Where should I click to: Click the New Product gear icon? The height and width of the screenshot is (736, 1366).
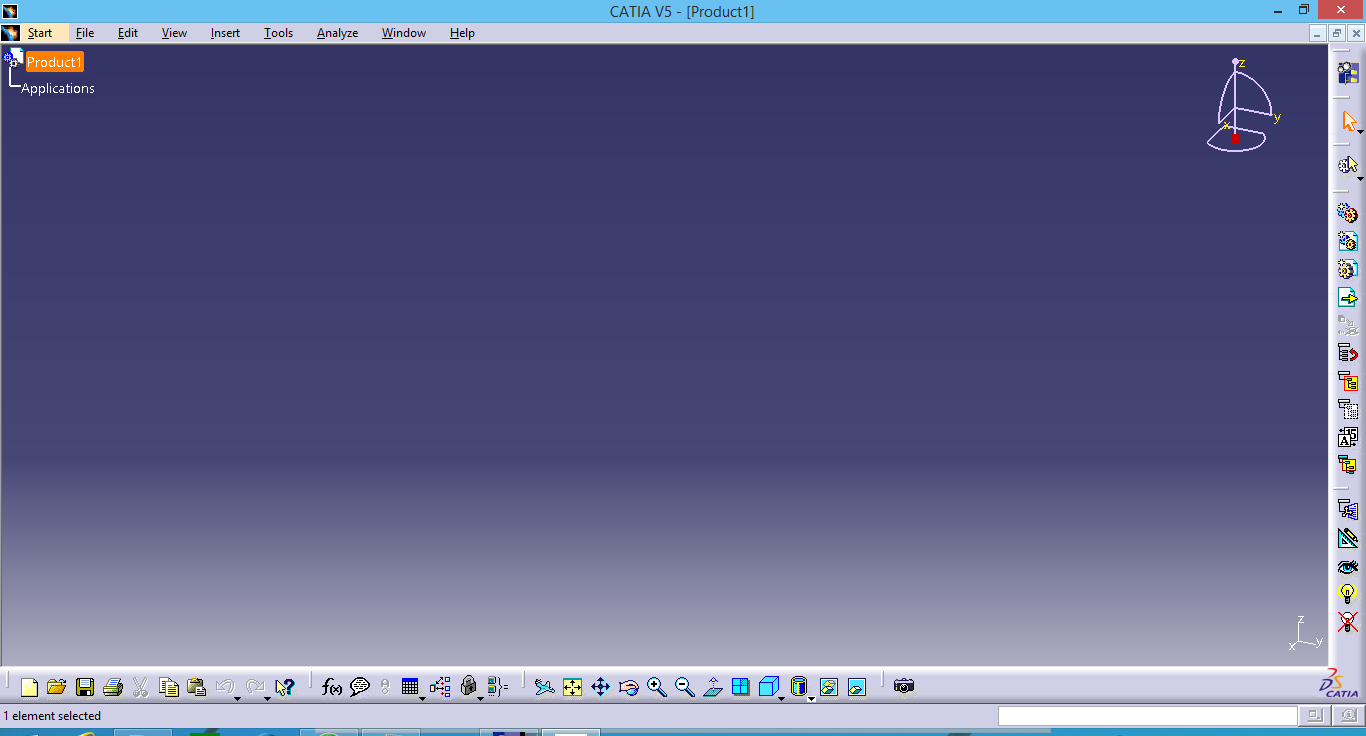point(1348,241)
